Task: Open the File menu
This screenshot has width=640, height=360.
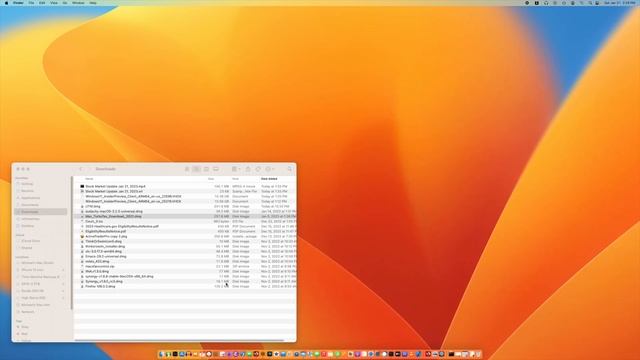Action: tap(31, 3)
